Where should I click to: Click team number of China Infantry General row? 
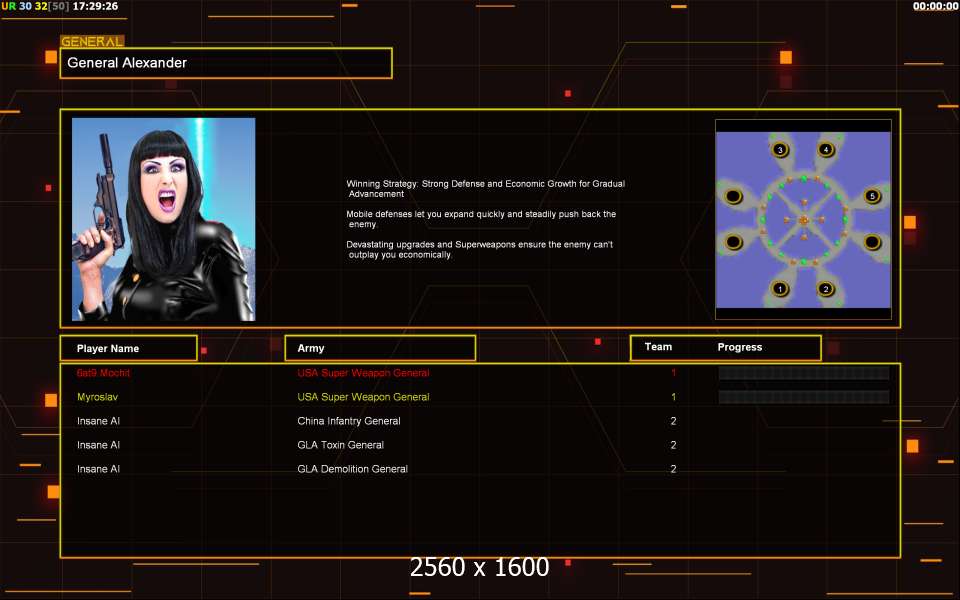tap(673, 421)
